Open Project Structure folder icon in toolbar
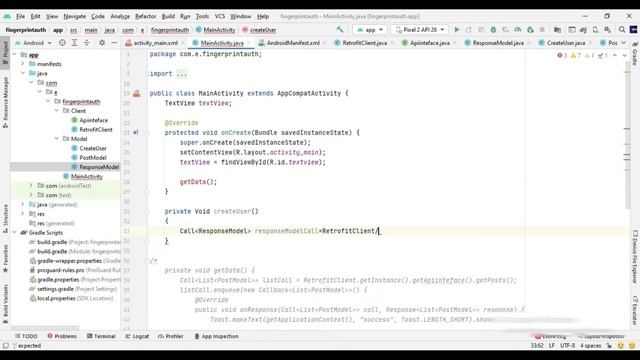 (557, 30)
